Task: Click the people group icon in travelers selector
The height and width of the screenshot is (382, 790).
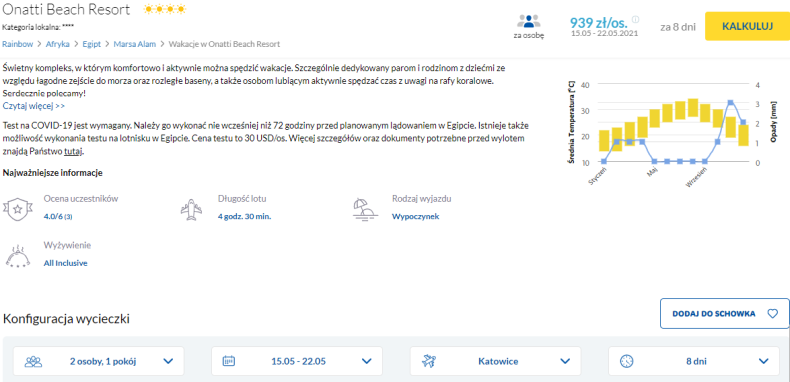Action: coord(33,361)
